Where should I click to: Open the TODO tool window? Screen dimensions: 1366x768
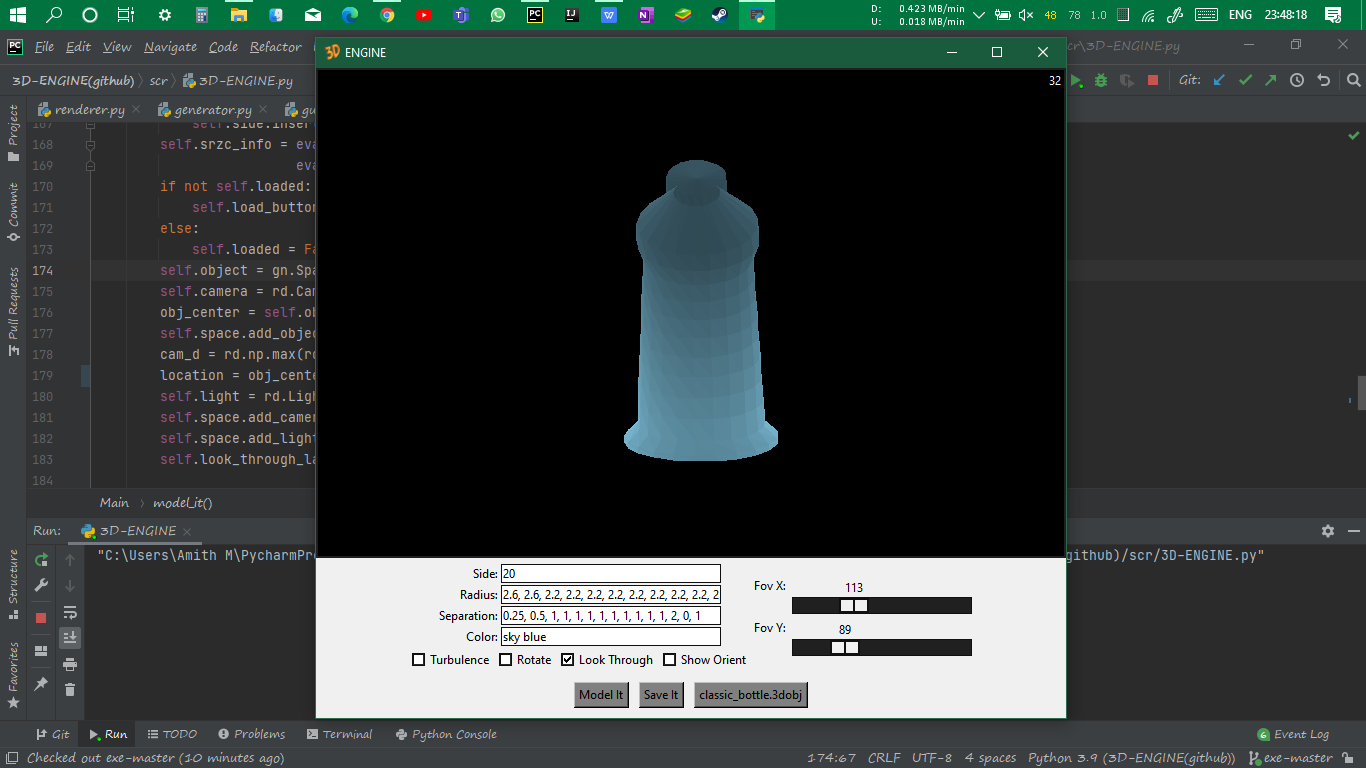click(x=171, y=734)
